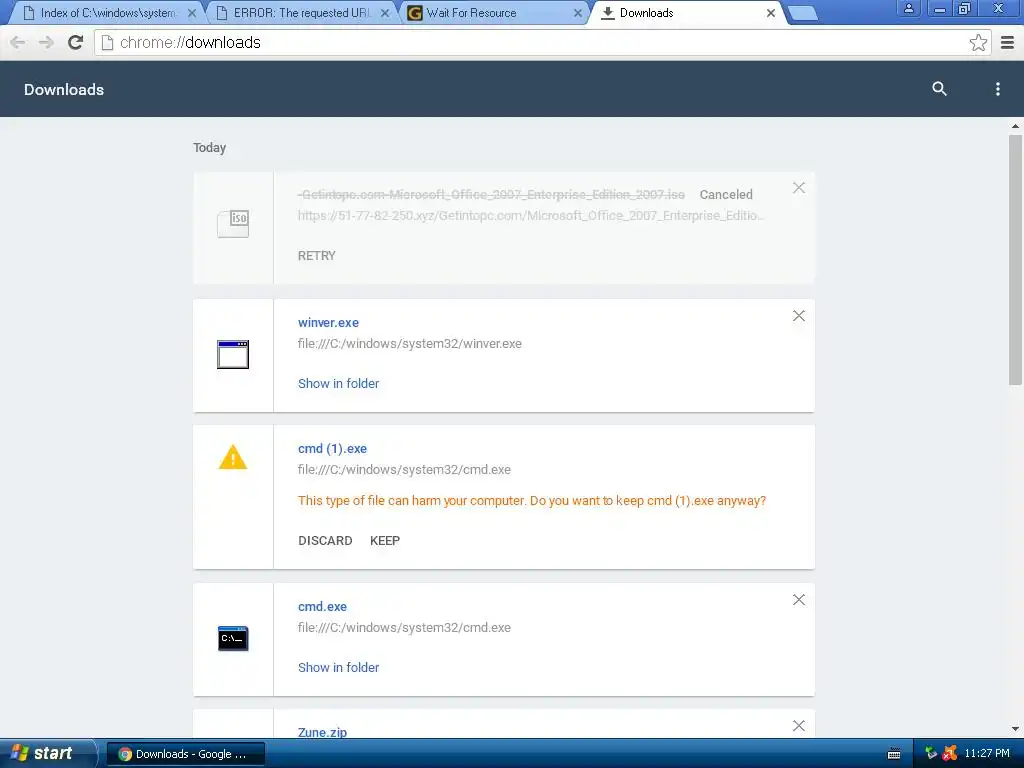
Task: Click the taskbar on-screen keyboard icon
Action: pos(894,754)
